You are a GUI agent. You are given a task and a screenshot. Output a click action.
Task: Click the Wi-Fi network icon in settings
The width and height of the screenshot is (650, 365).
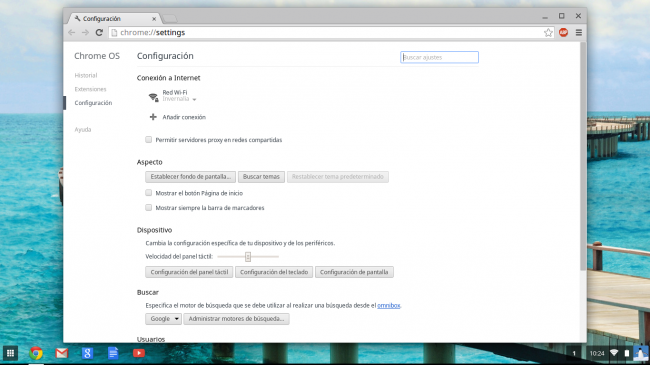(153, 97)
